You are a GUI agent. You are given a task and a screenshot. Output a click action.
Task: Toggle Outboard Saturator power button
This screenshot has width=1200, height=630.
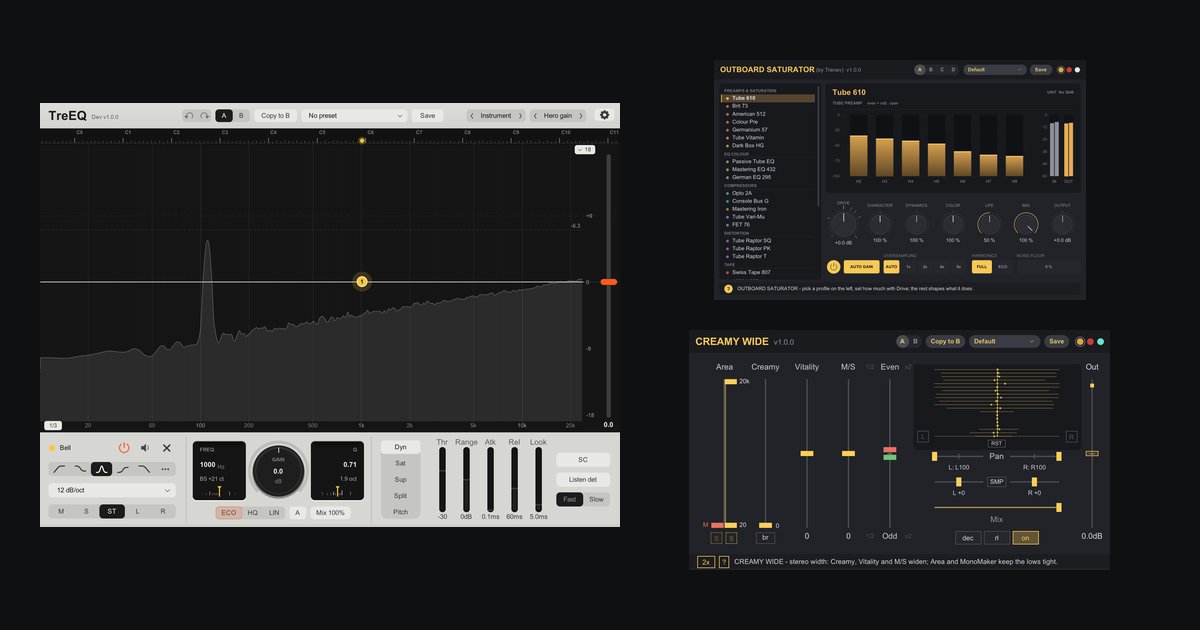coord(834,267)
